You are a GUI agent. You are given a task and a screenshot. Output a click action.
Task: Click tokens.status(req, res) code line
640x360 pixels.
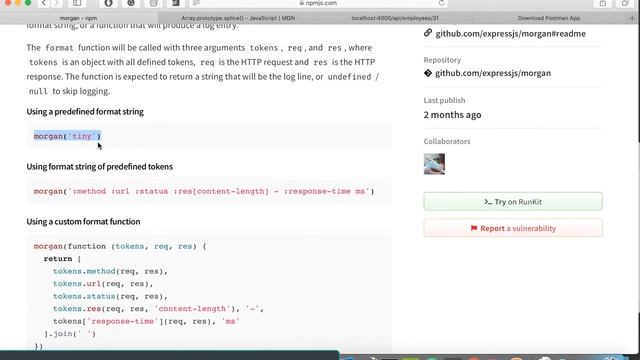[x=110, y=296]
